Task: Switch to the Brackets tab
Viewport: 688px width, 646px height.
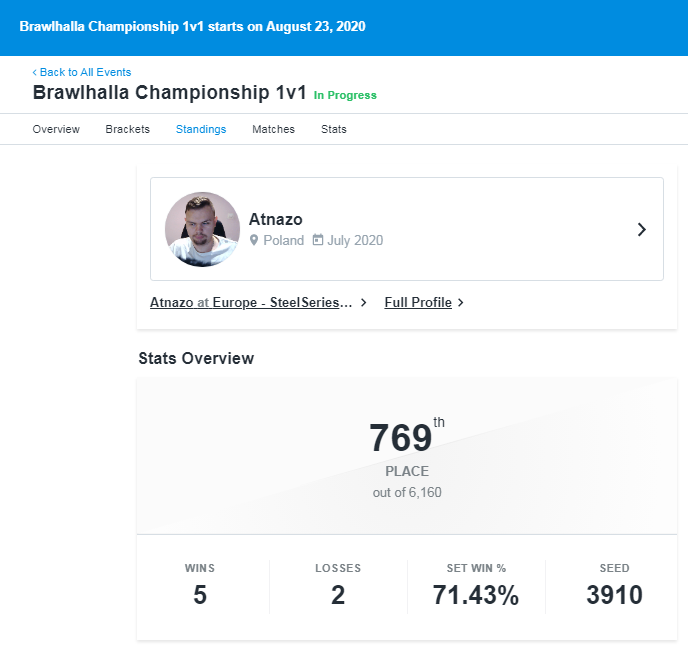Action: 128,129
